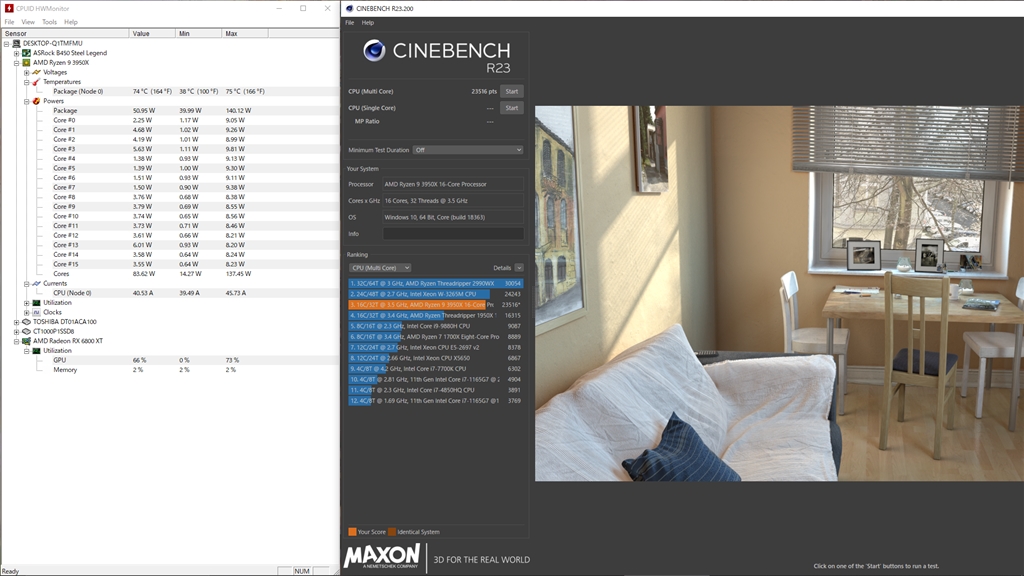The height and width of the screenshot is (576, 1024).
Task: Expand the Clocks tree node
Action: tap(28, 312)
